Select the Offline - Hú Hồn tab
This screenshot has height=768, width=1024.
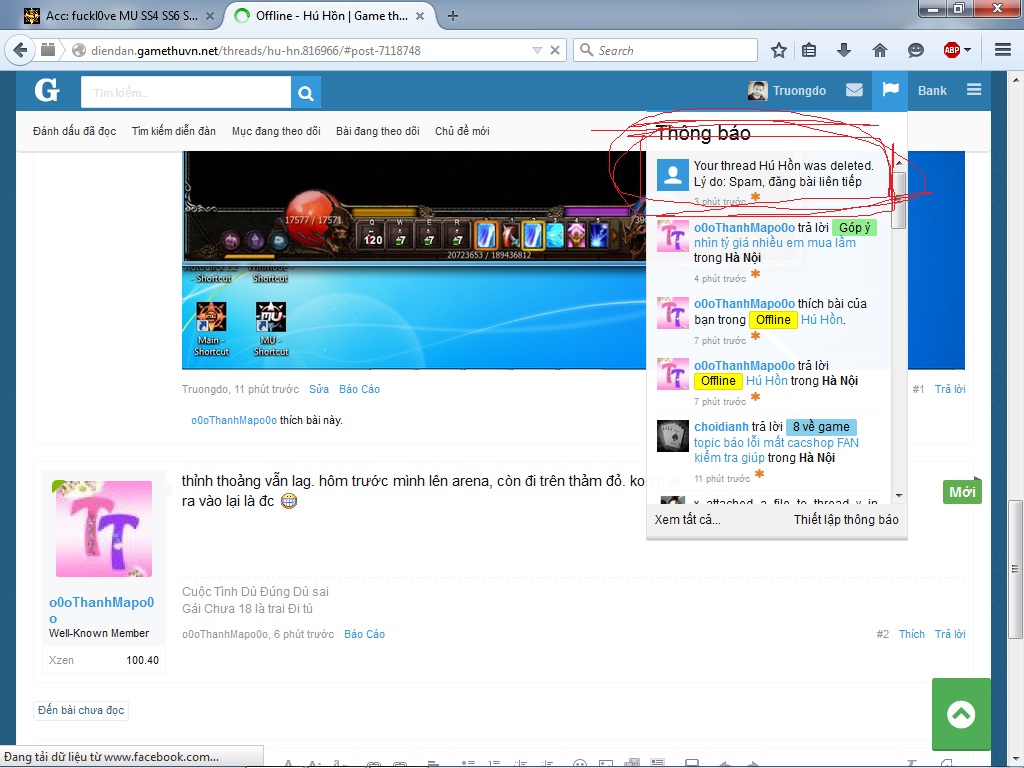(x=332, y=16)
